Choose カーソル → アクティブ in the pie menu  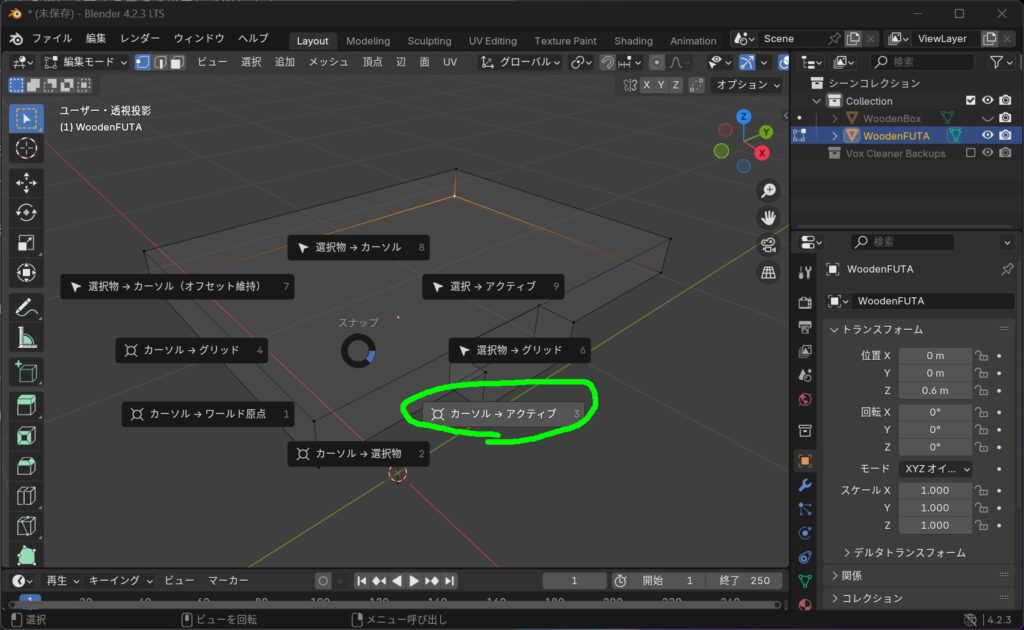(504, 413)
